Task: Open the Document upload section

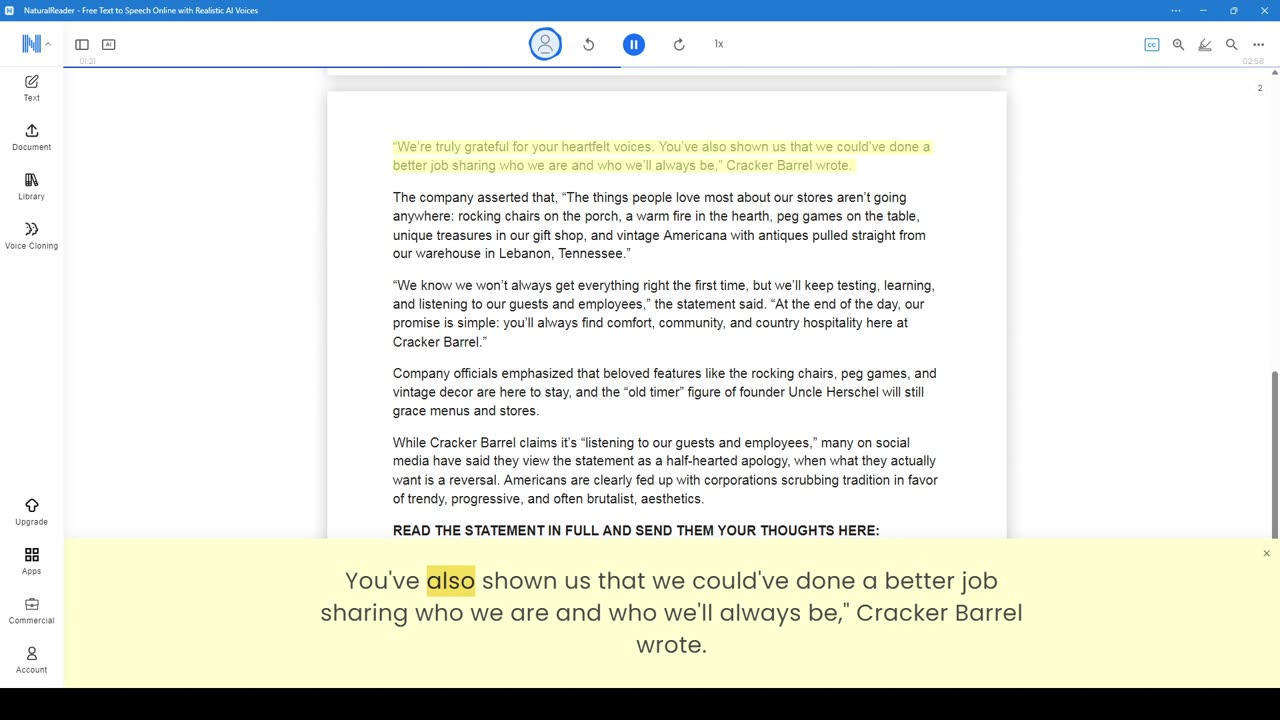Action: point(31,137)
